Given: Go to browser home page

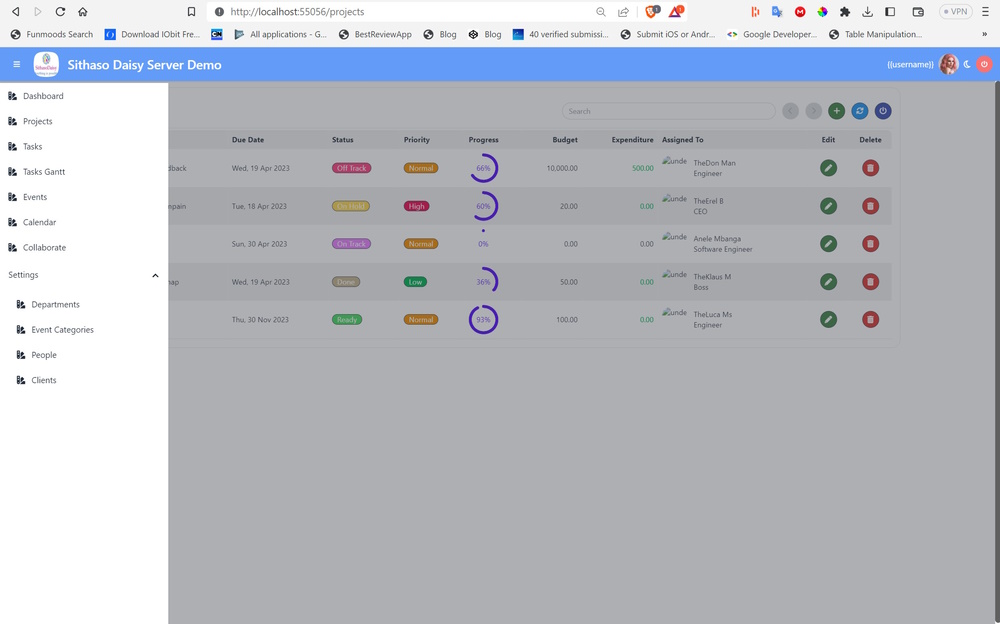Looking at the screenshot, I should [x=82, y=11].
